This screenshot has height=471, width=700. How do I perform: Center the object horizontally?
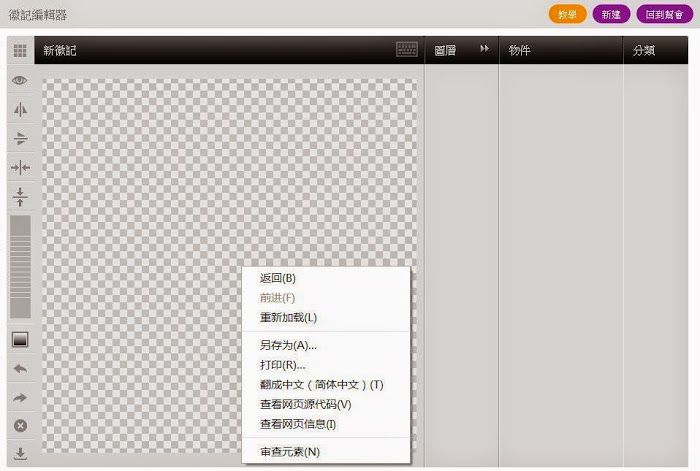coord(20,167)
